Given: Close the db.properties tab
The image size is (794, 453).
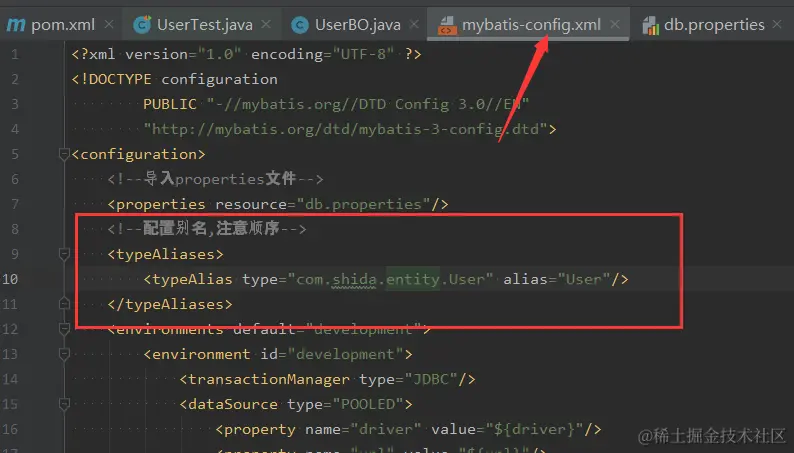Looking at the screenshot, I should tap(777, 24).
